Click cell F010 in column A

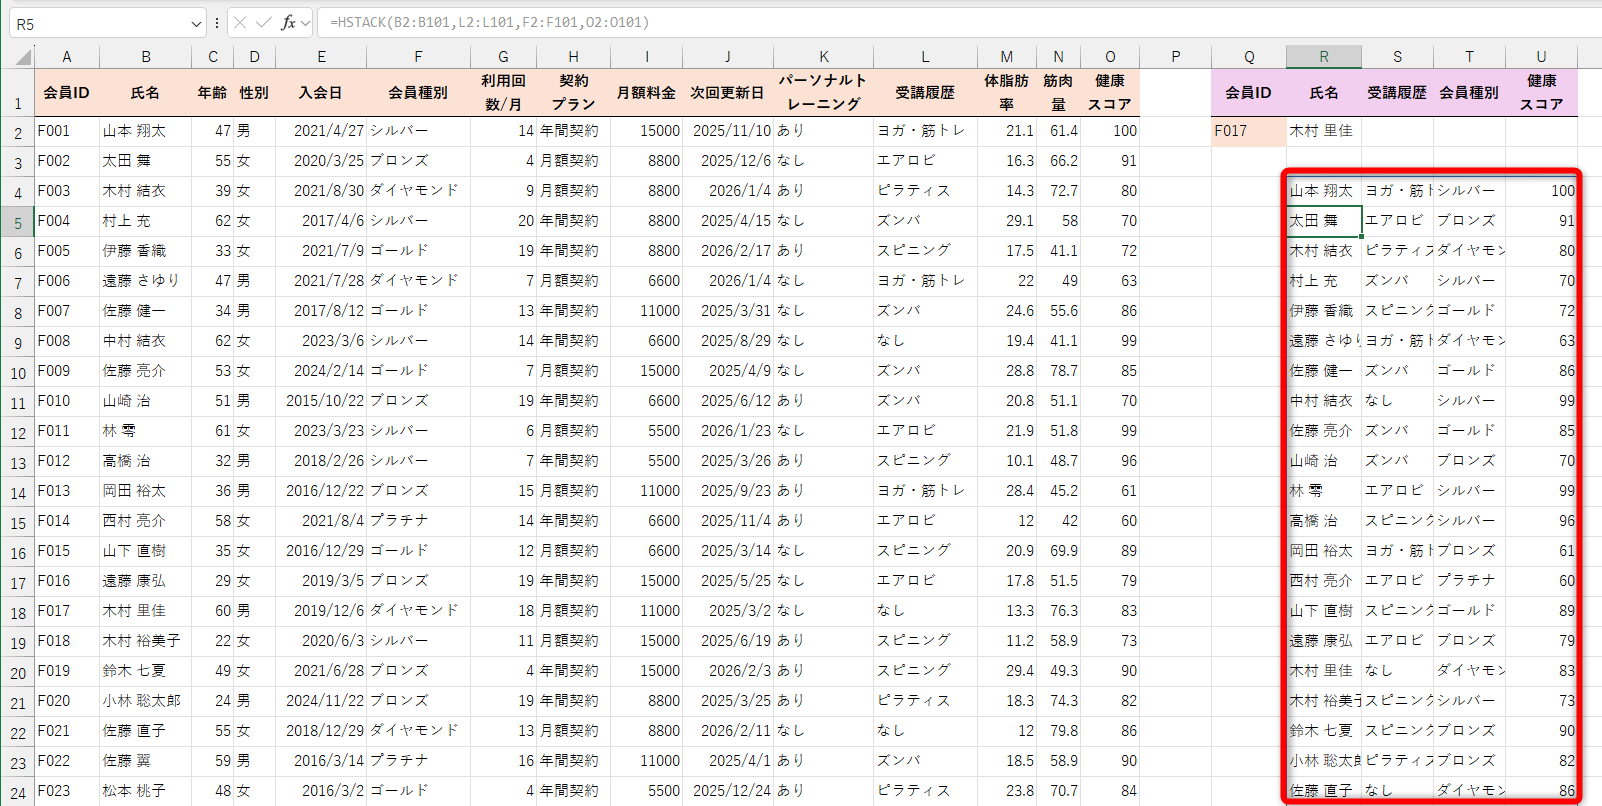(x=67, y=401)
